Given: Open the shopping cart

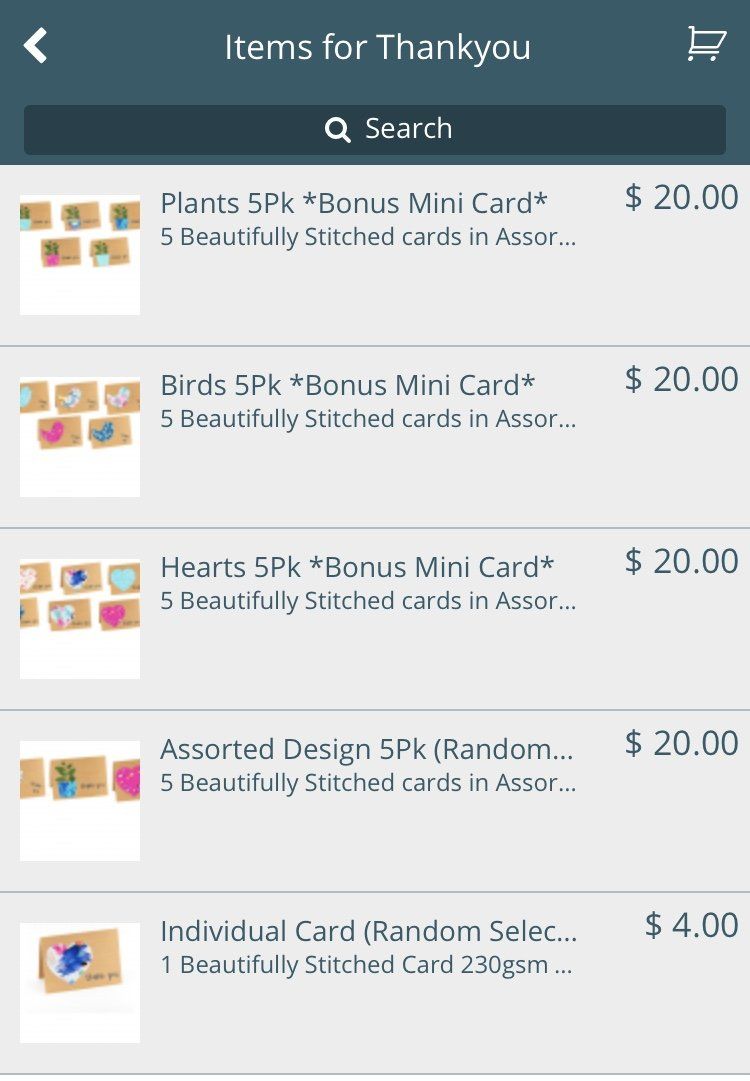Looking at the screenshot, I should 706,44.
